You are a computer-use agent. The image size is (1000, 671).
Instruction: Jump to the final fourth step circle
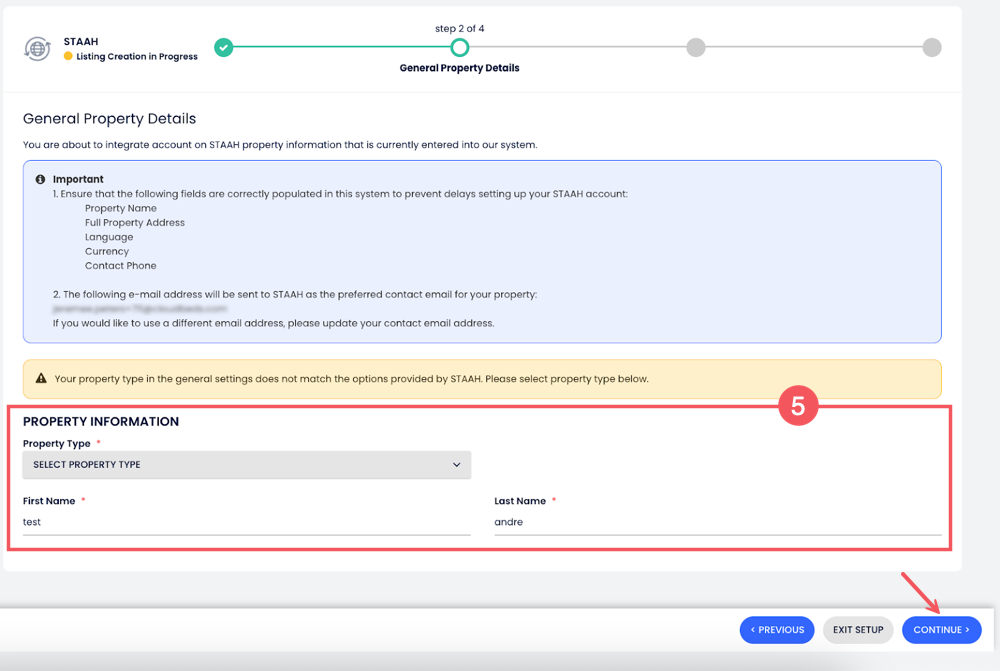(x=931, y=47)
